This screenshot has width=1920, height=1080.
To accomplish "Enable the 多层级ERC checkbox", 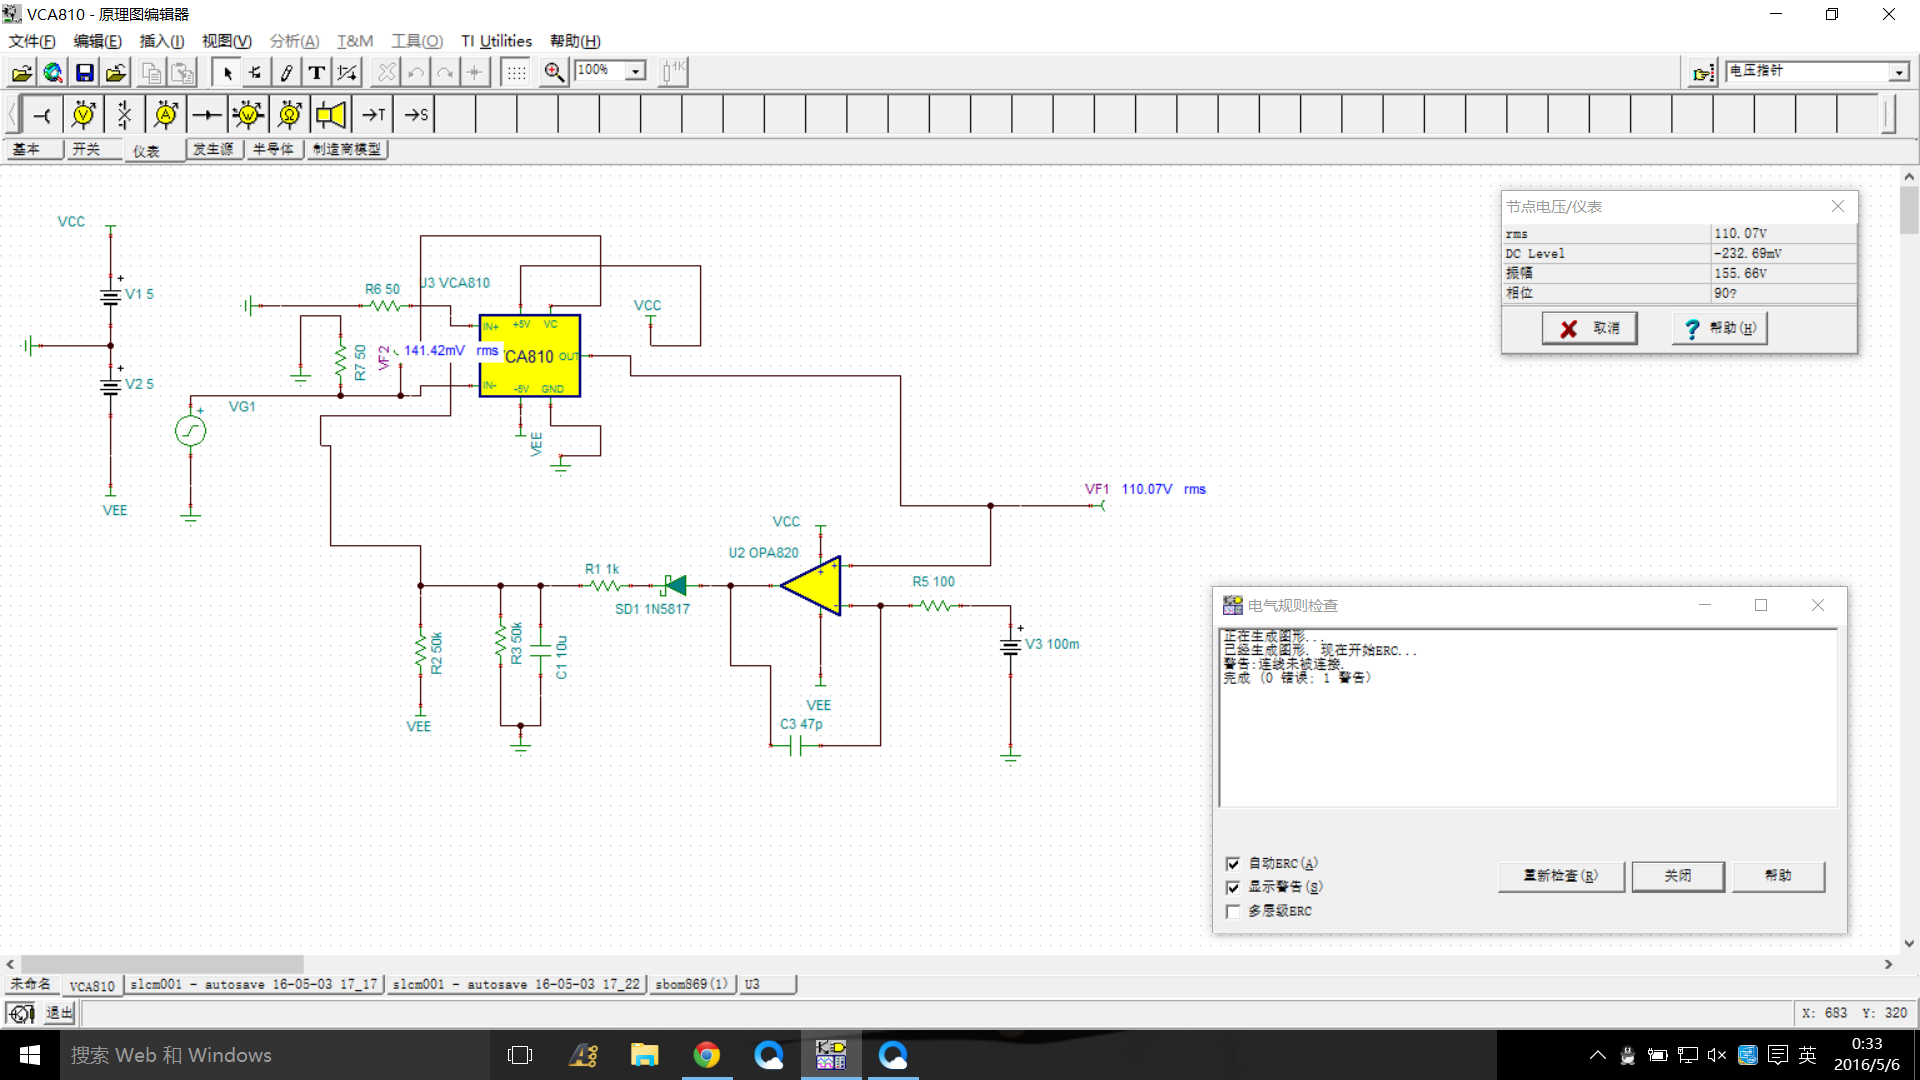I will point(1233,911).
